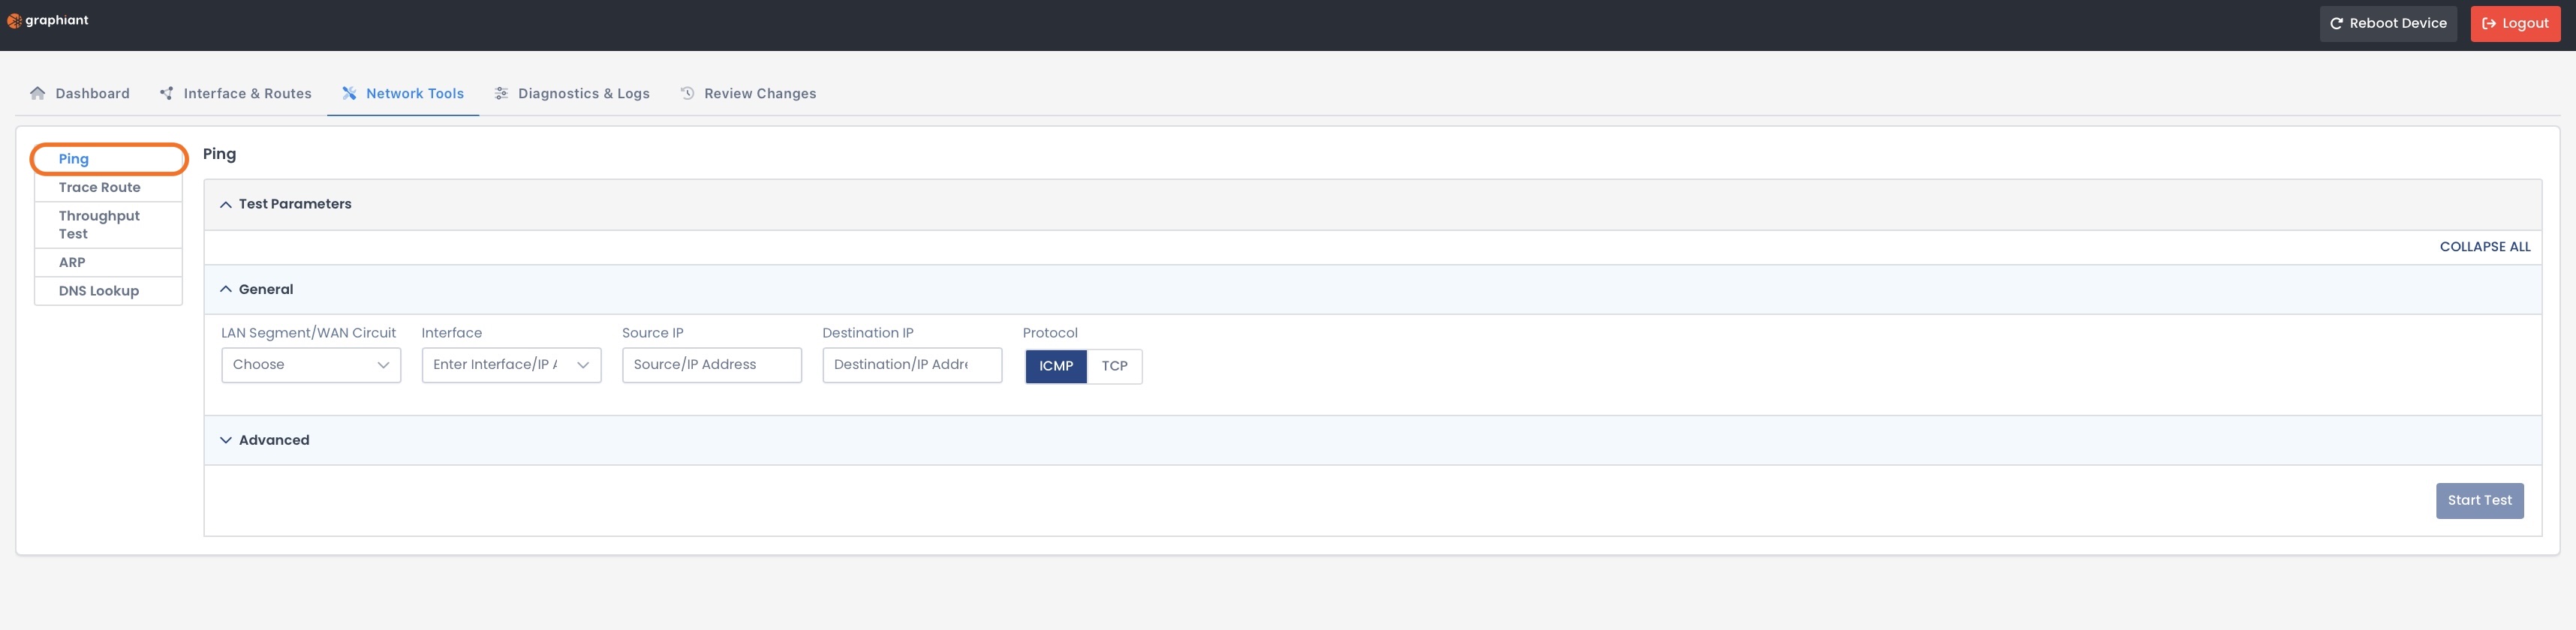
Task: Click the Dashboard home icon
Action: (x=38, y=93)
